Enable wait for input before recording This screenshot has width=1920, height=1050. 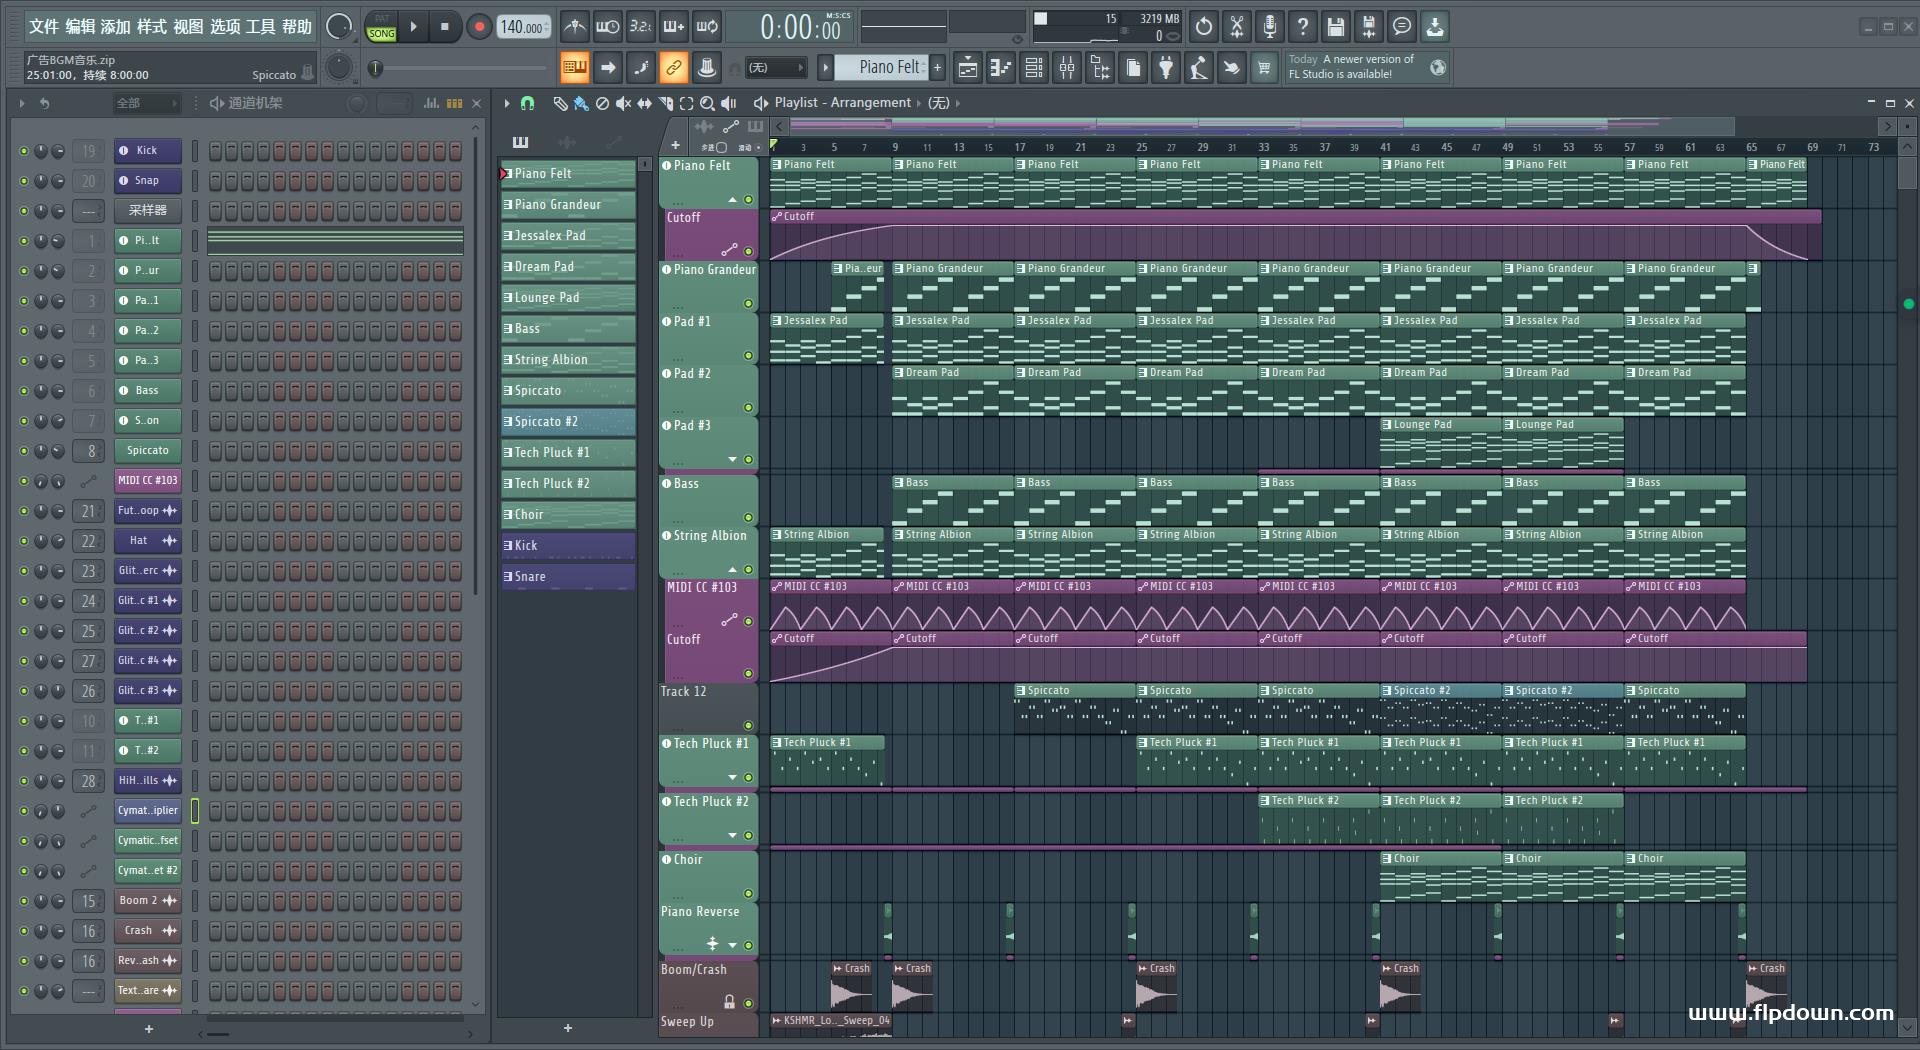tap(607, 27)
